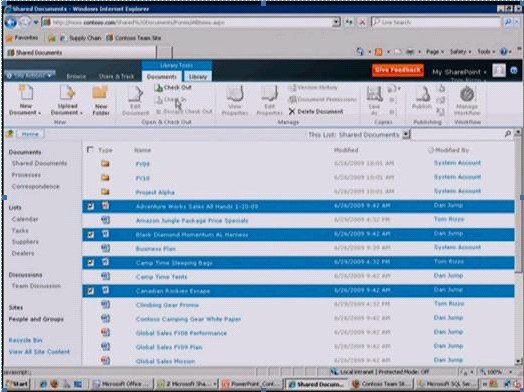
Task: Click the Give Feedback button
Action: [398, 70]
